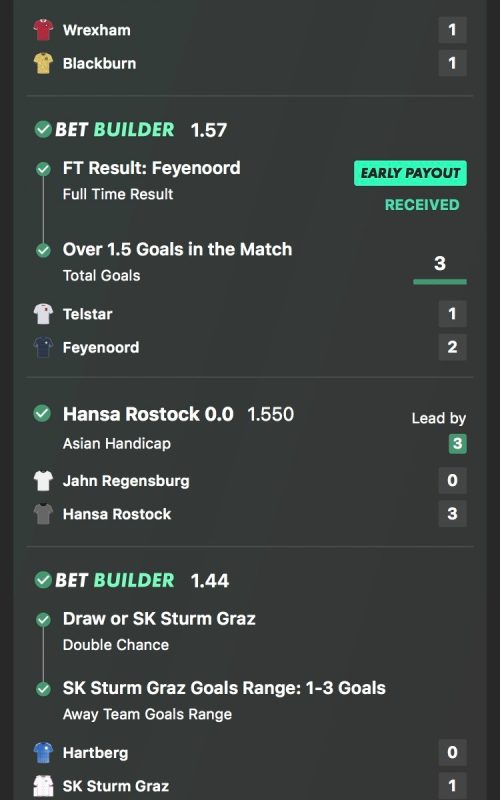This screenshot has width=500, height=800.
Task: Open the Over 1.5 Goals in the Match selection
Action: pos(178,249)
